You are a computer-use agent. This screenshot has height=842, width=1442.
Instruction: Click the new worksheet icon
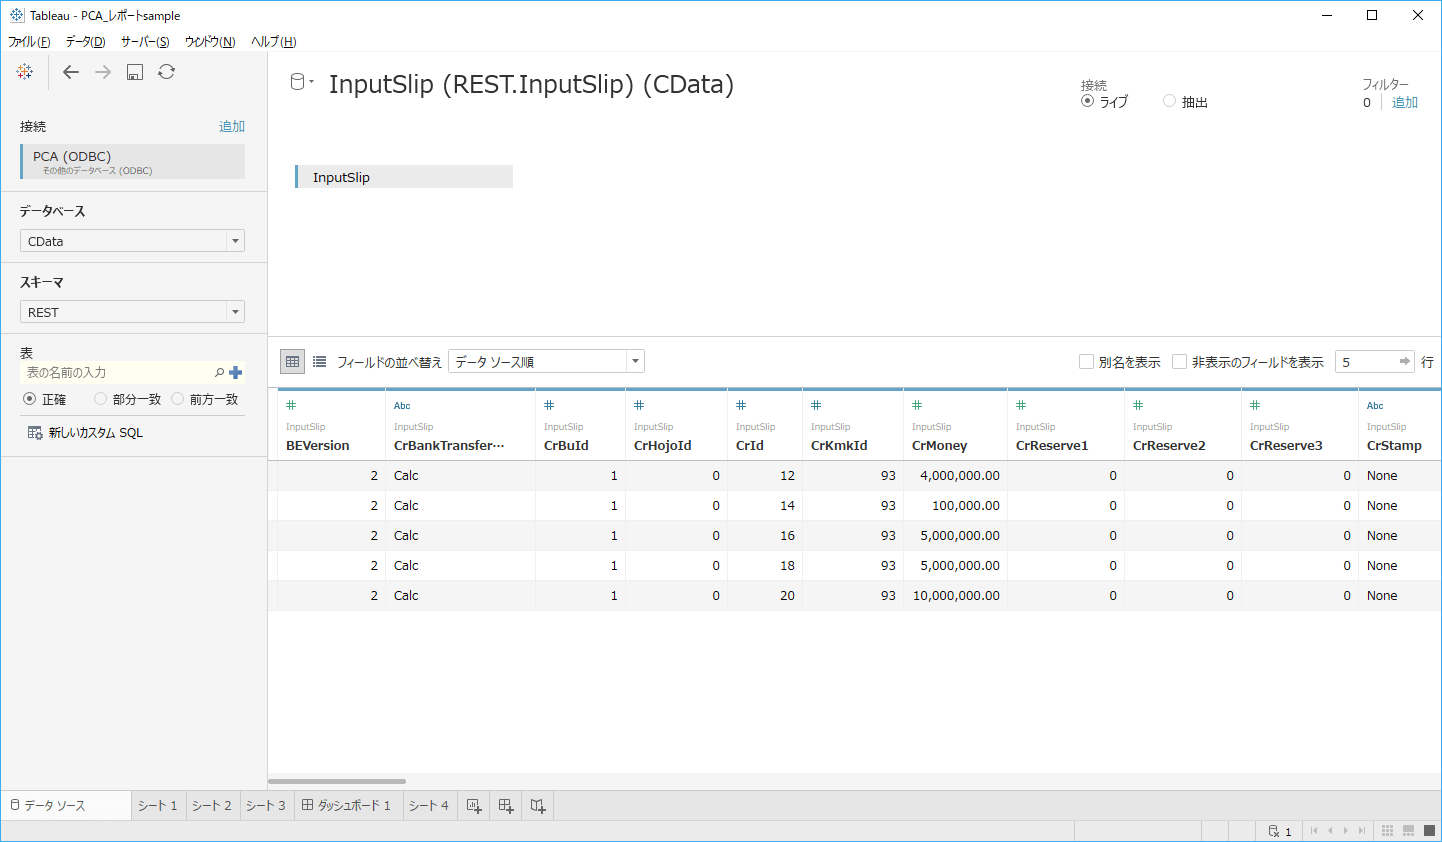pyautogui.click(x=474, y=806)
